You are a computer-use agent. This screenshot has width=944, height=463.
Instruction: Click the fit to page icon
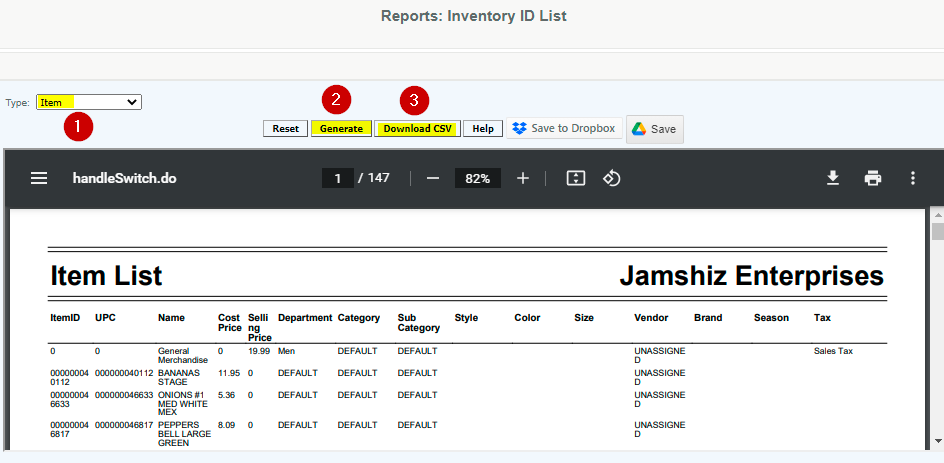click(575, 178)
